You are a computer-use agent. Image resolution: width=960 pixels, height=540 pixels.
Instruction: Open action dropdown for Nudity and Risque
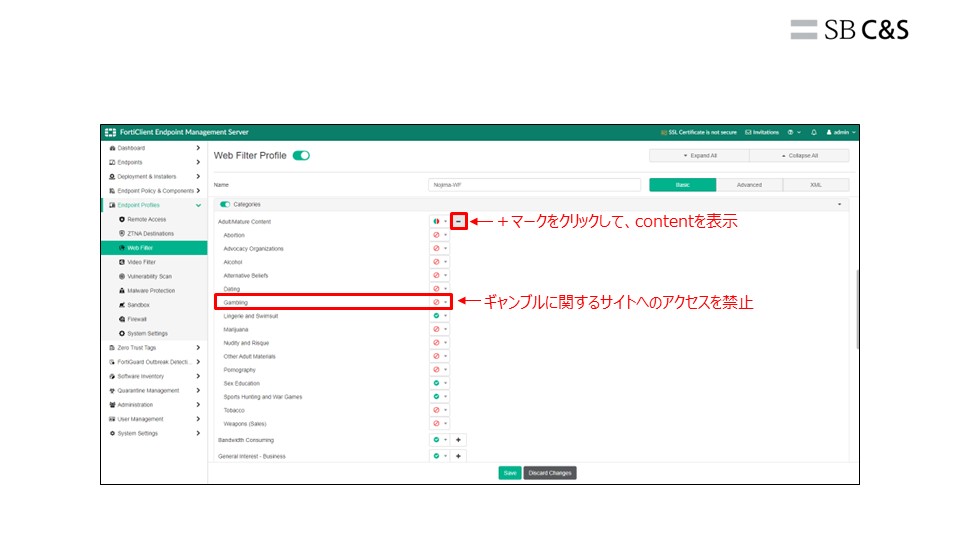pos(440,343)
